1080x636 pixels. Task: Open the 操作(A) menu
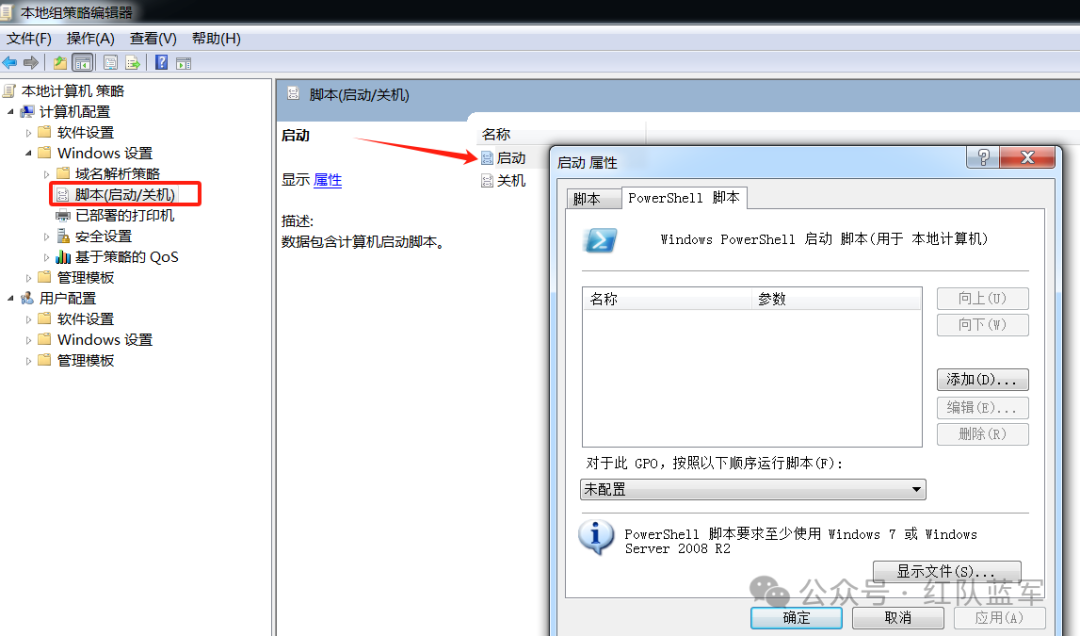pyautogui.click(x=90, y=39)
